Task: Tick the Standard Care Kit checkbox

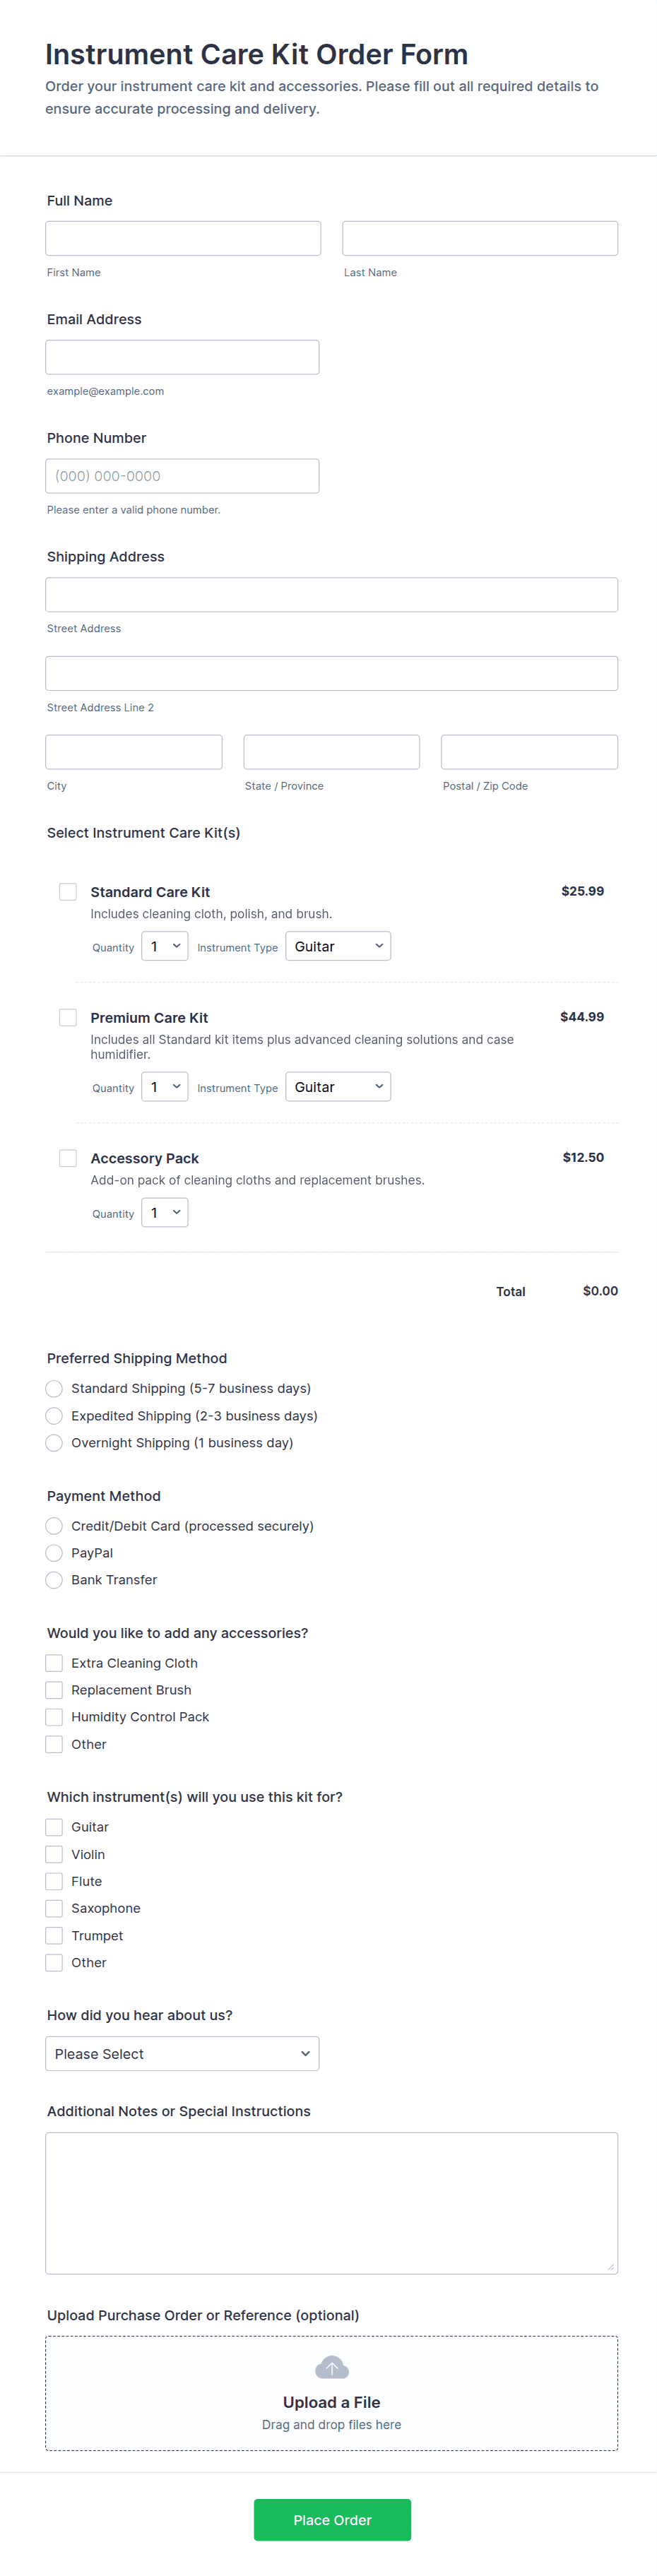Action: click(68, 891)
